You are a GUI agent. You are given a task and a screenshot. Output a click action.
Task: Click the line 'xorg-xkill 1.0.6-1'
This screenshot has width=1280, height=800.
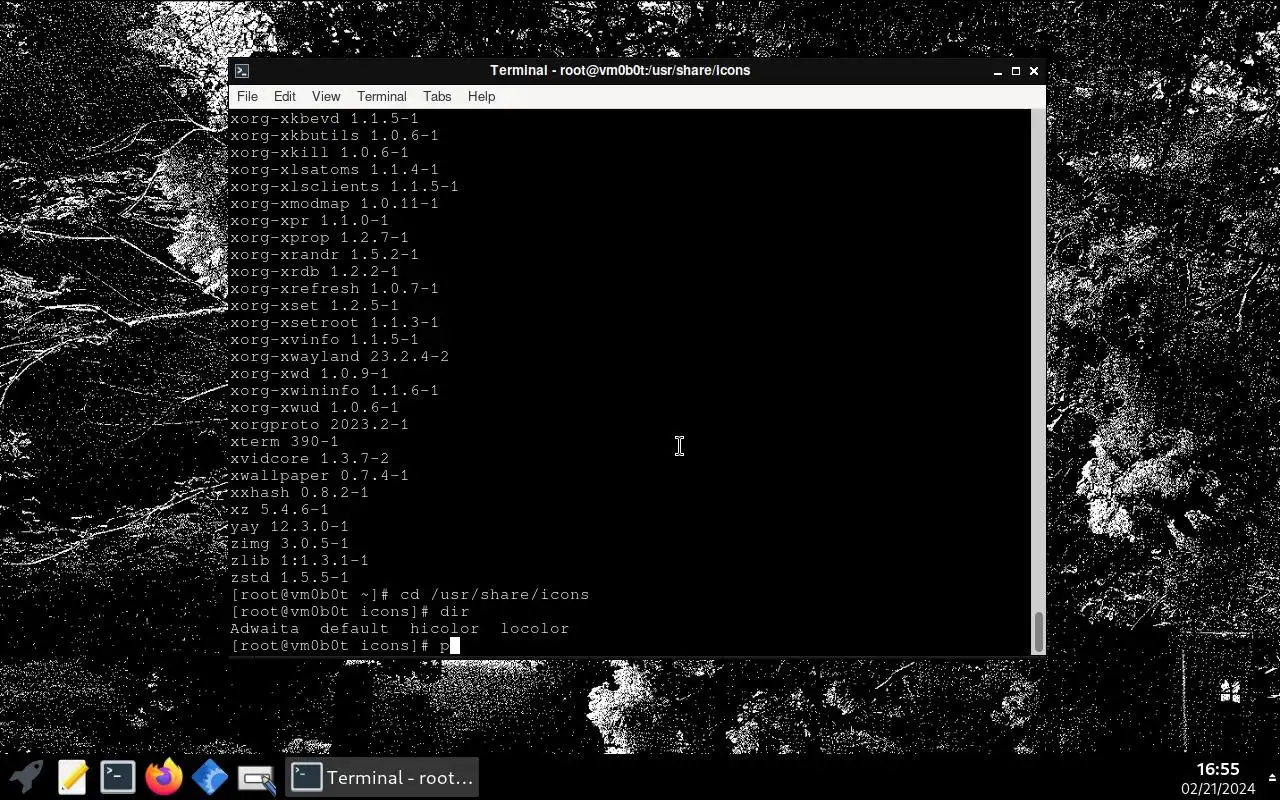[319, 152]
